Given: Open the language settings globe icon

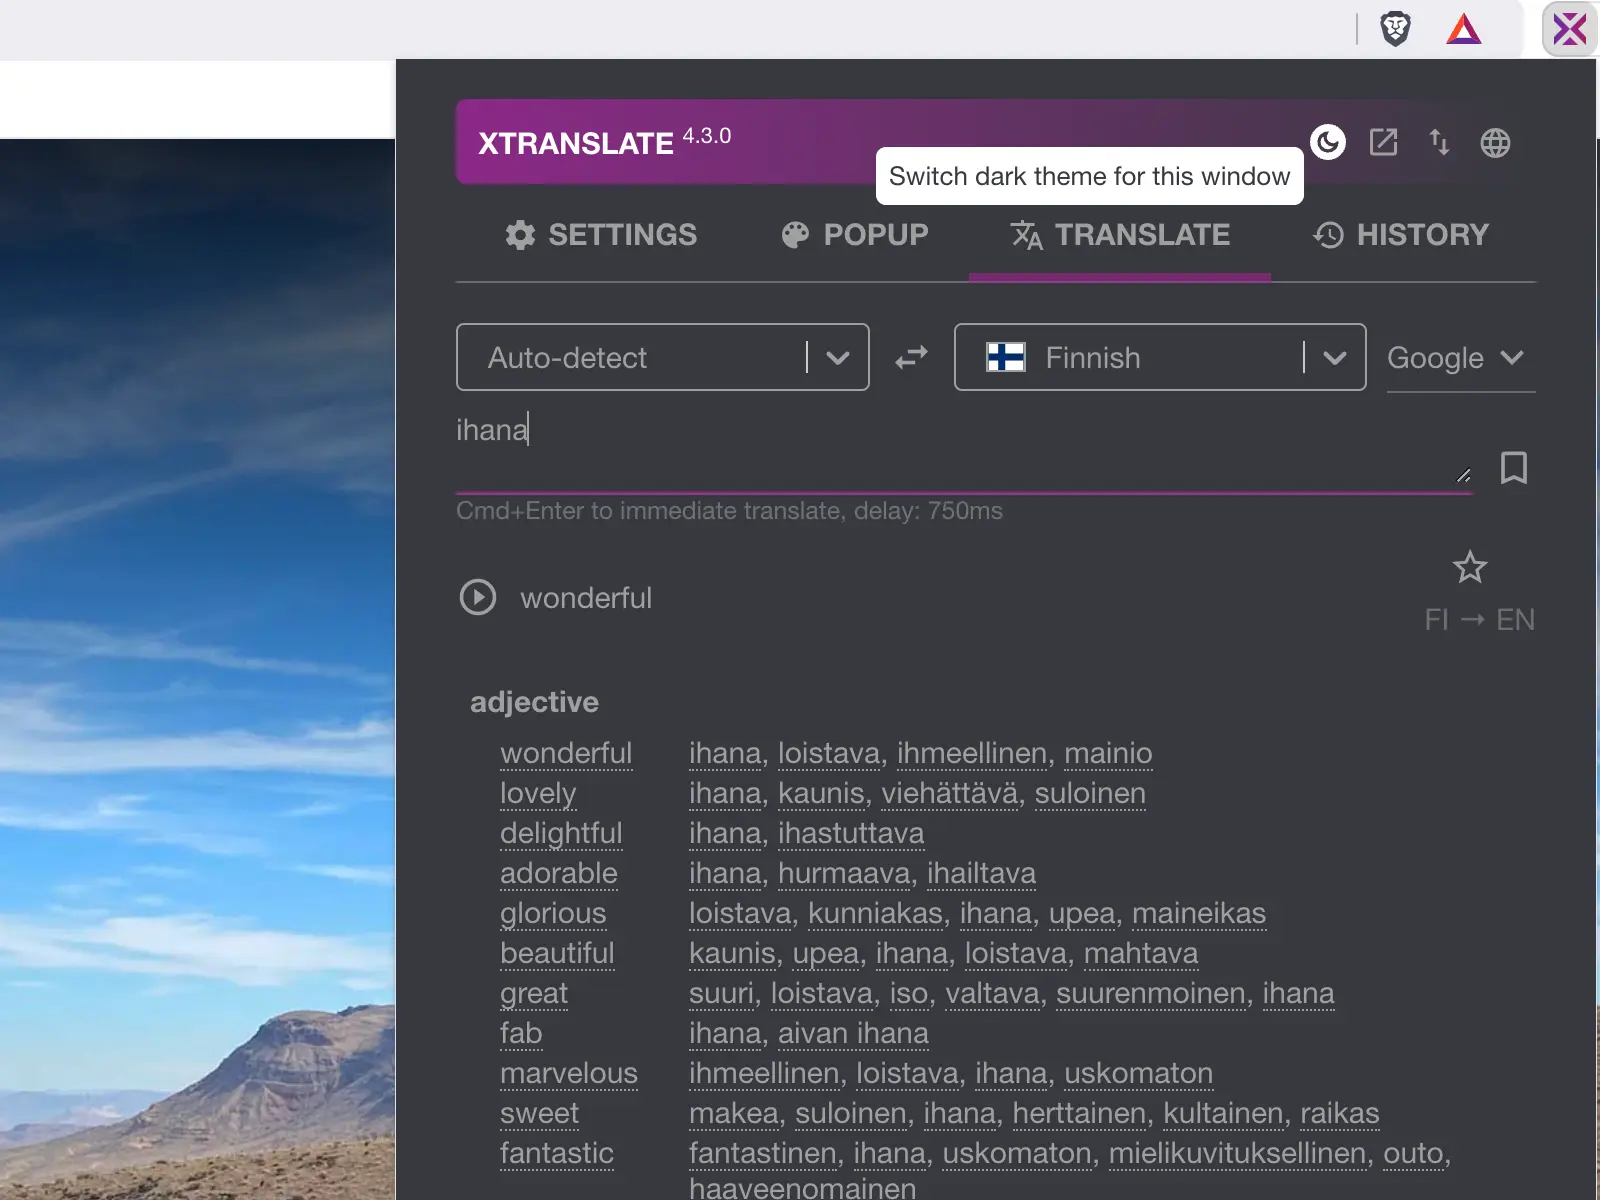Looking at the screenshot, I should (1495, 142).
